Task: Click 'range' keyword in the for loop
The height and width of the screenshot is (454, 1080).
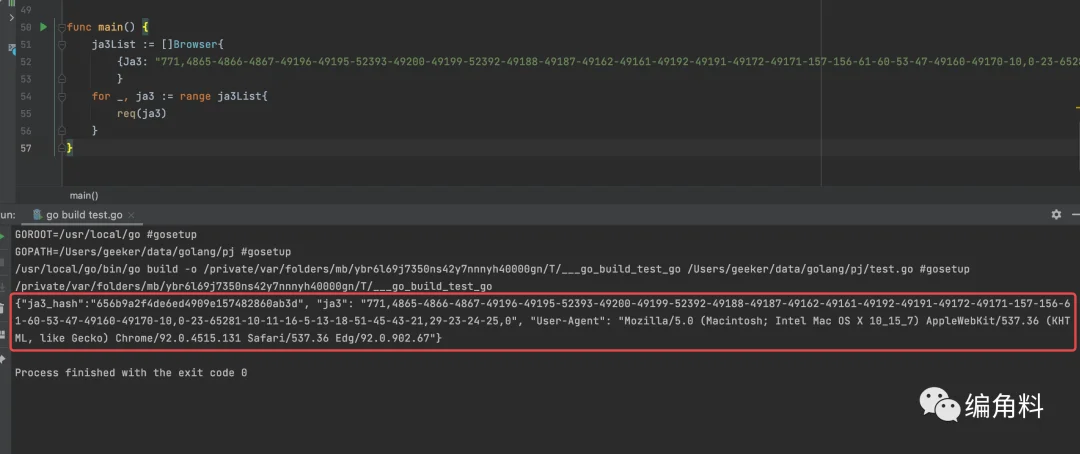Action: pos(196,96)
